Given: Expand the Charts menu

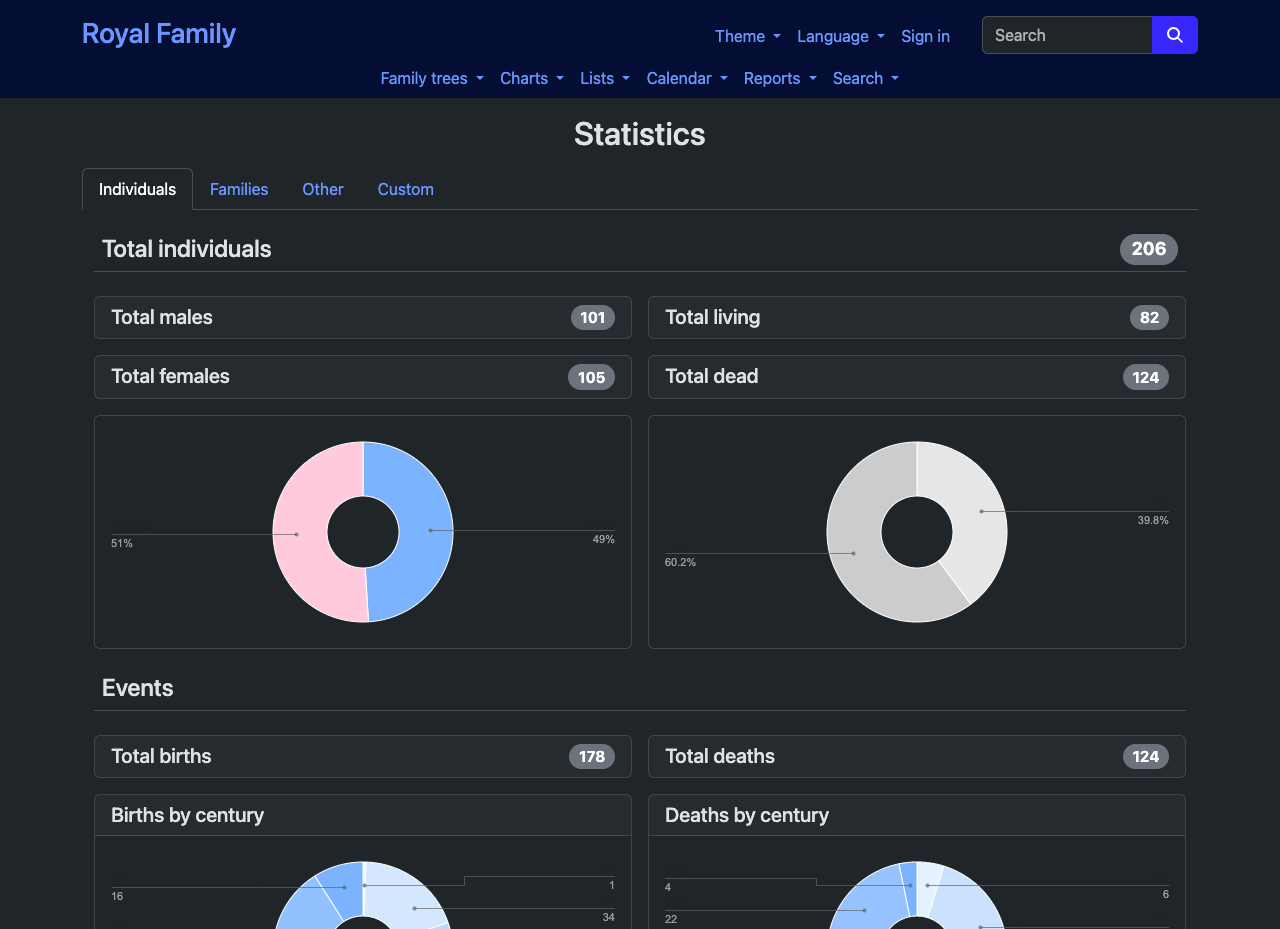Looking at the screenshot, I should (532, 78).
